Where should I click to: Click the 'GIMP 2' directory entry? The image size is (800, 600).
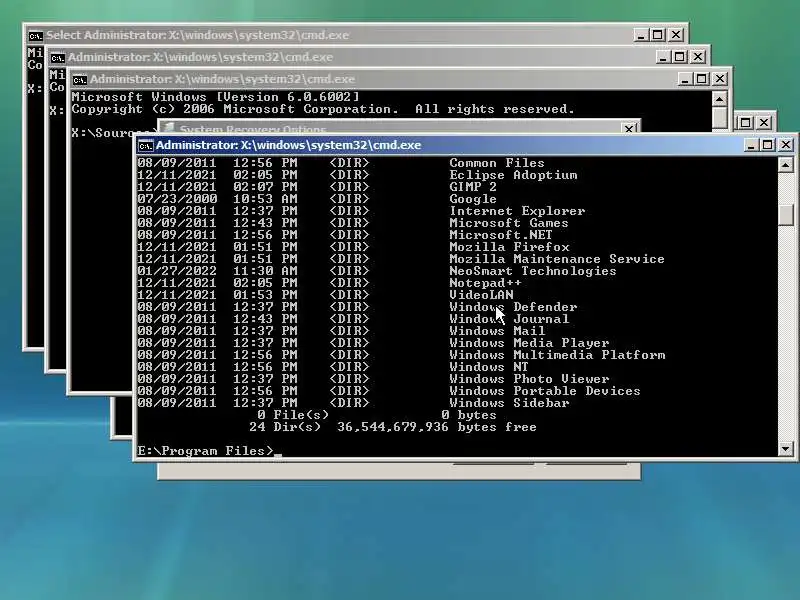[x=473, y=187]
